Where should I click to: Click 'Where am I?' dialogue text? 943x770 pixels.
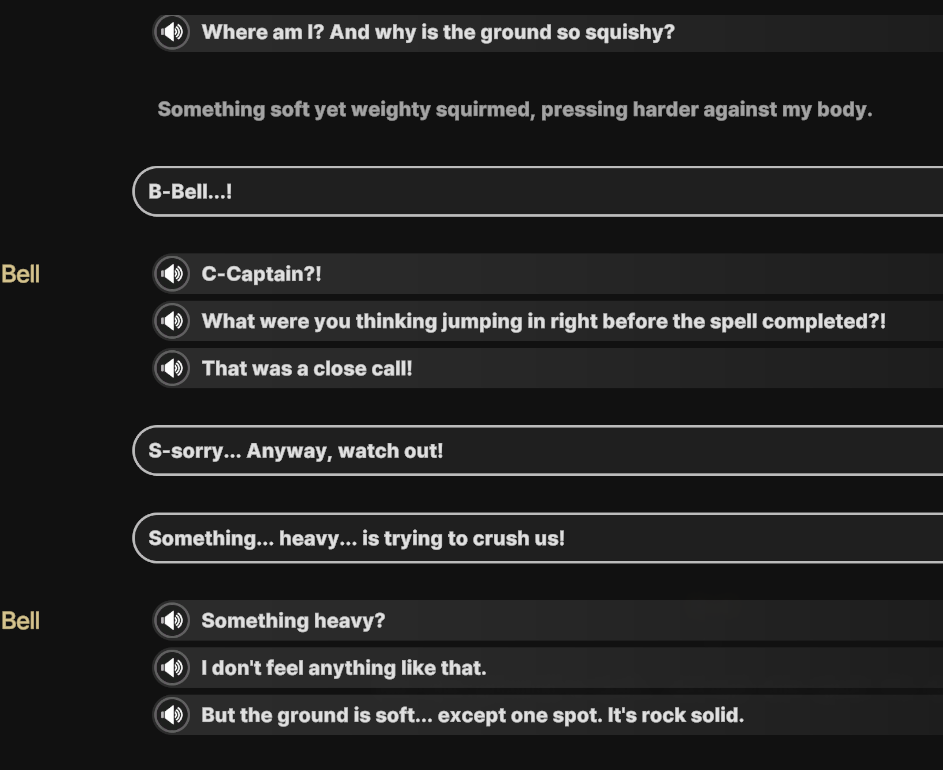(x=438, y=32)
